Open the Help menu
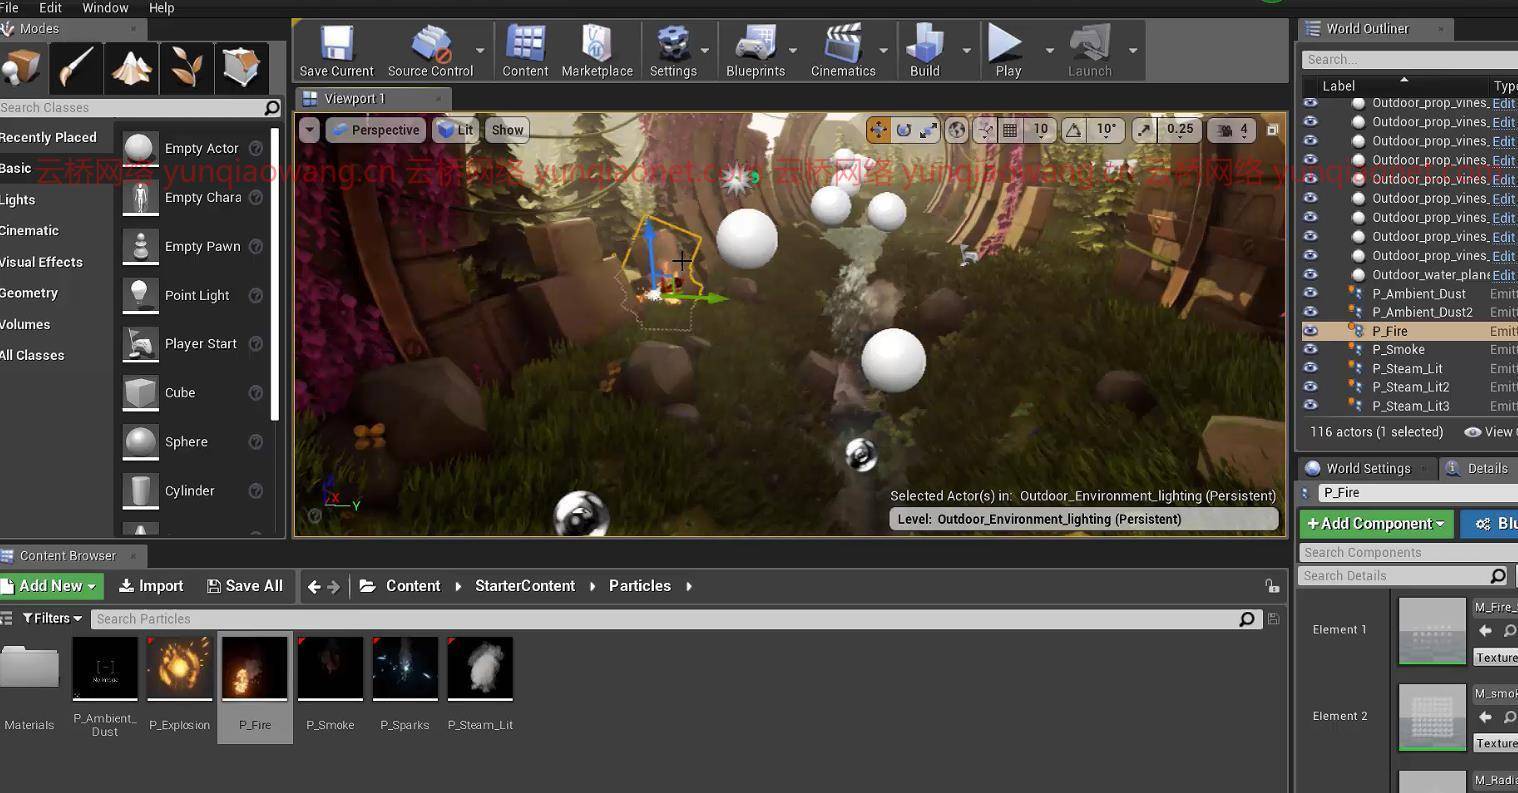Screen dimensions: 1518x793 pos(161,8)
